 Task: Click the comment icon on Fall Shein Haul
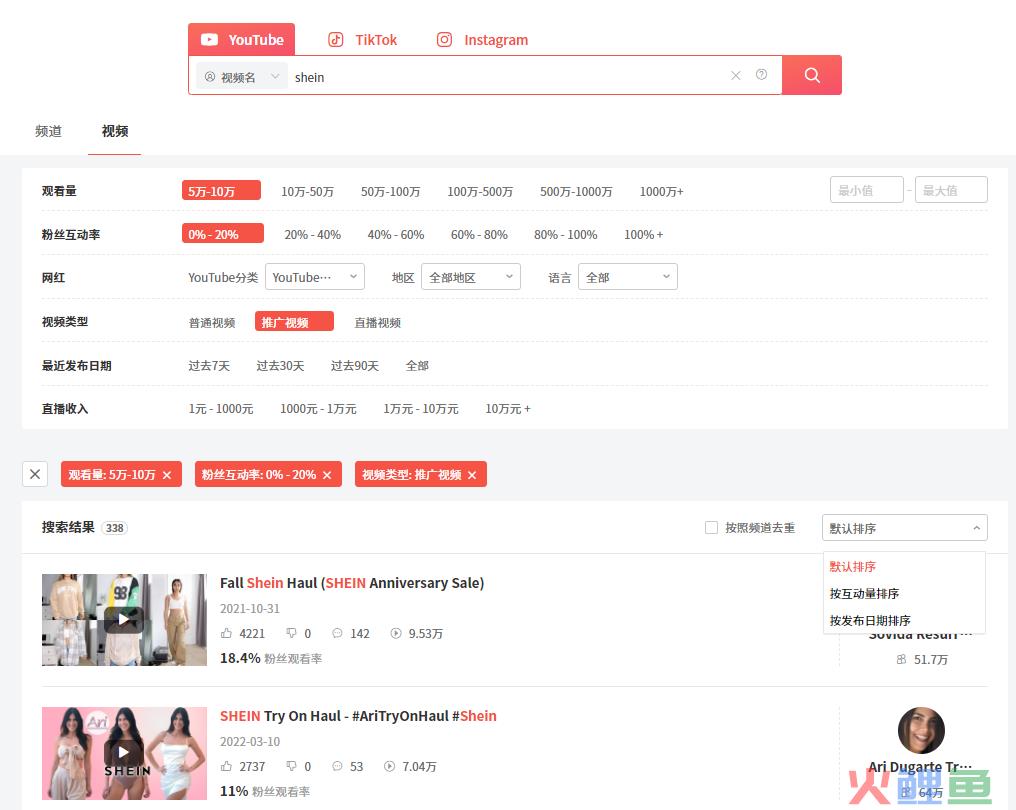point(337,633)
